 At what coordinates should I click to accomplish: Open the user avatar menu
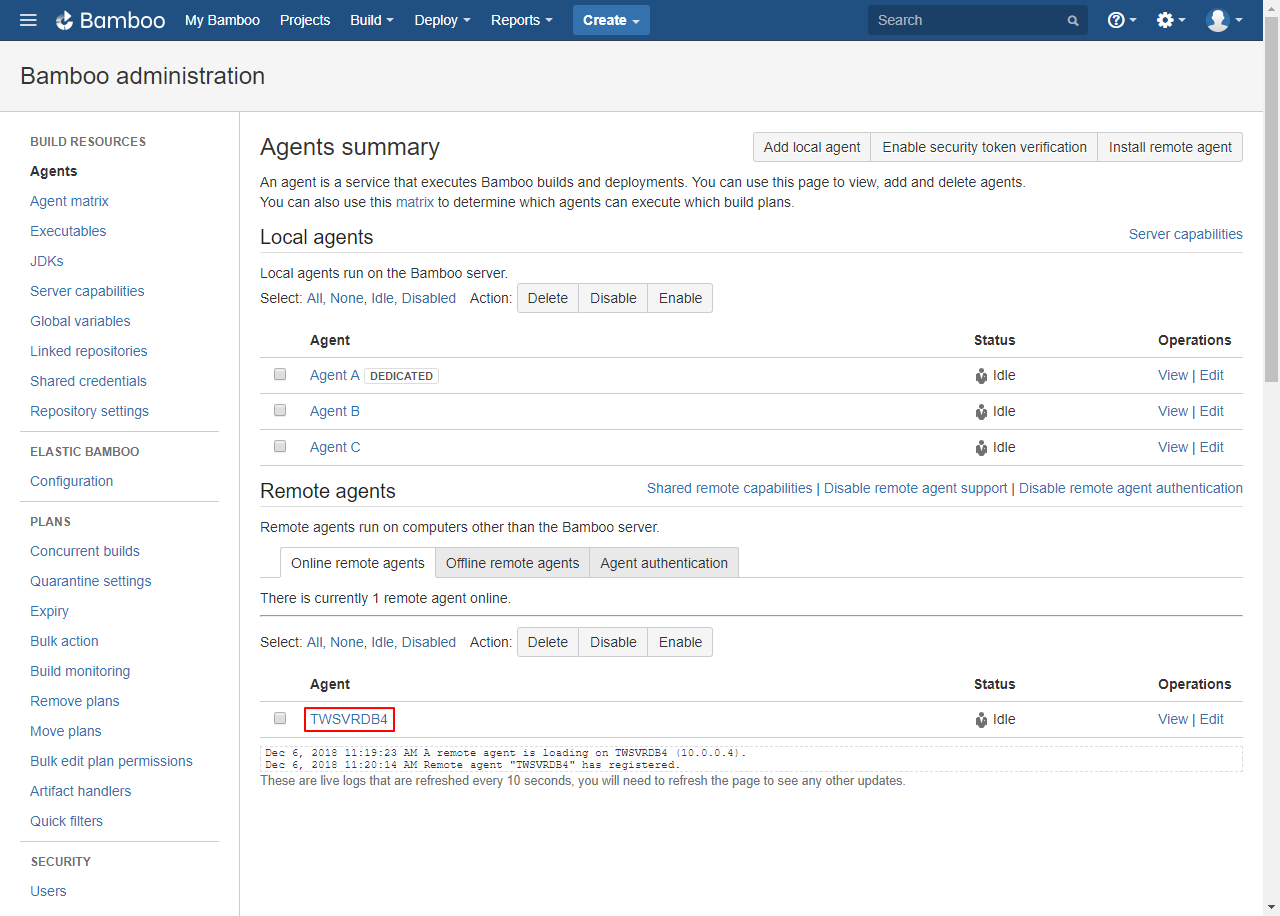point(1224,20)
